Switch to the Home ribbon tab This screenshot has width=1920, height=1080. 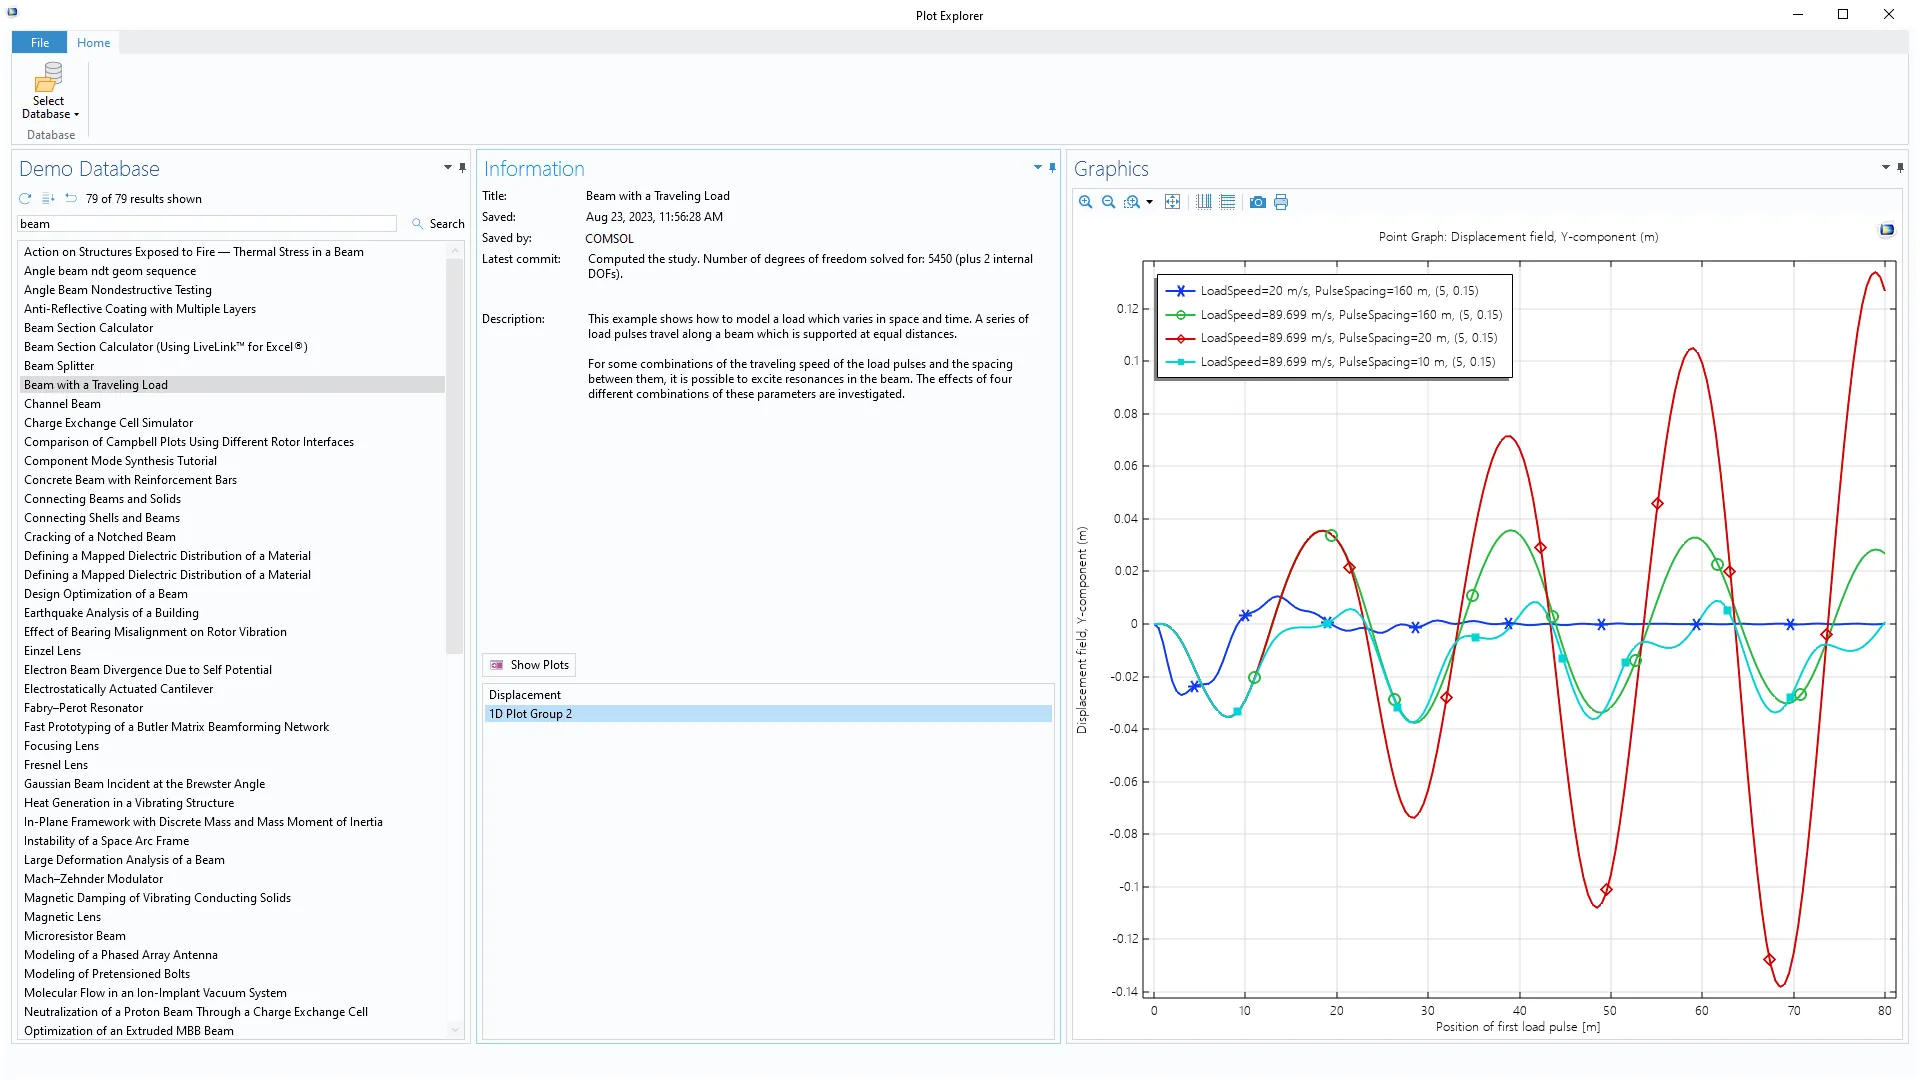click(x=93, y=42)
